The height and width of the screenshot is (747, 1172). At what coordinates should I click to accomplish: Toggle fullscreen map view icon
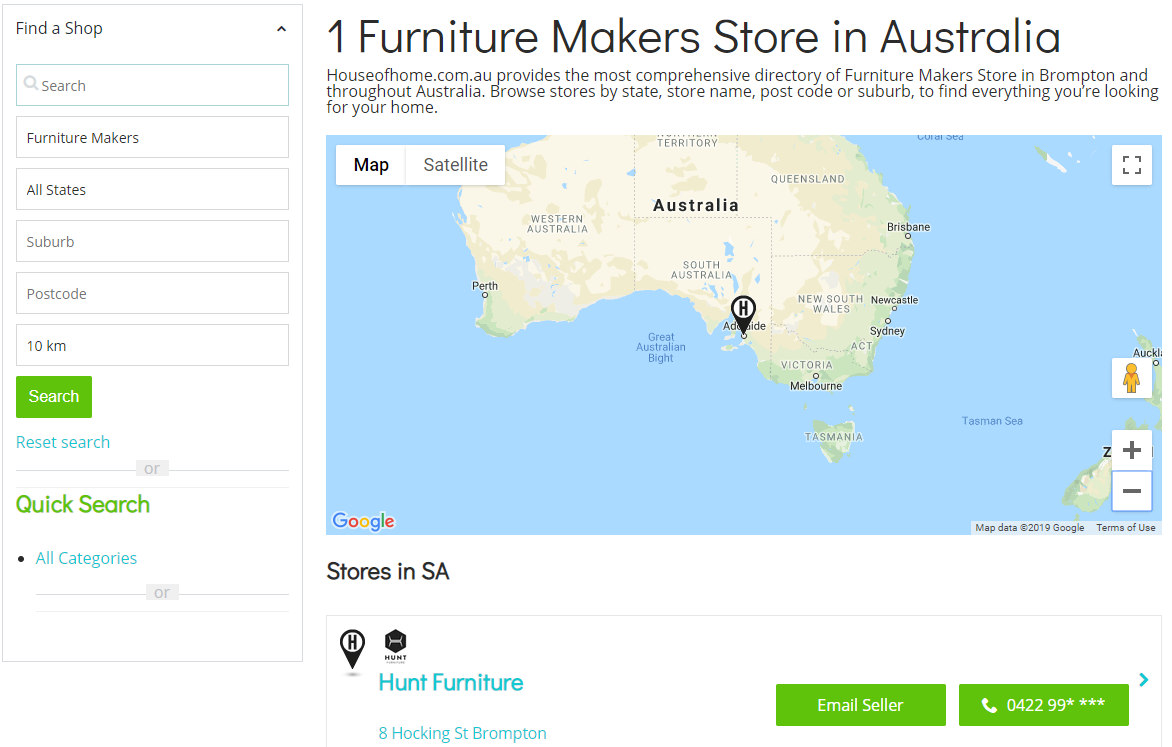tap(1132, 165)
